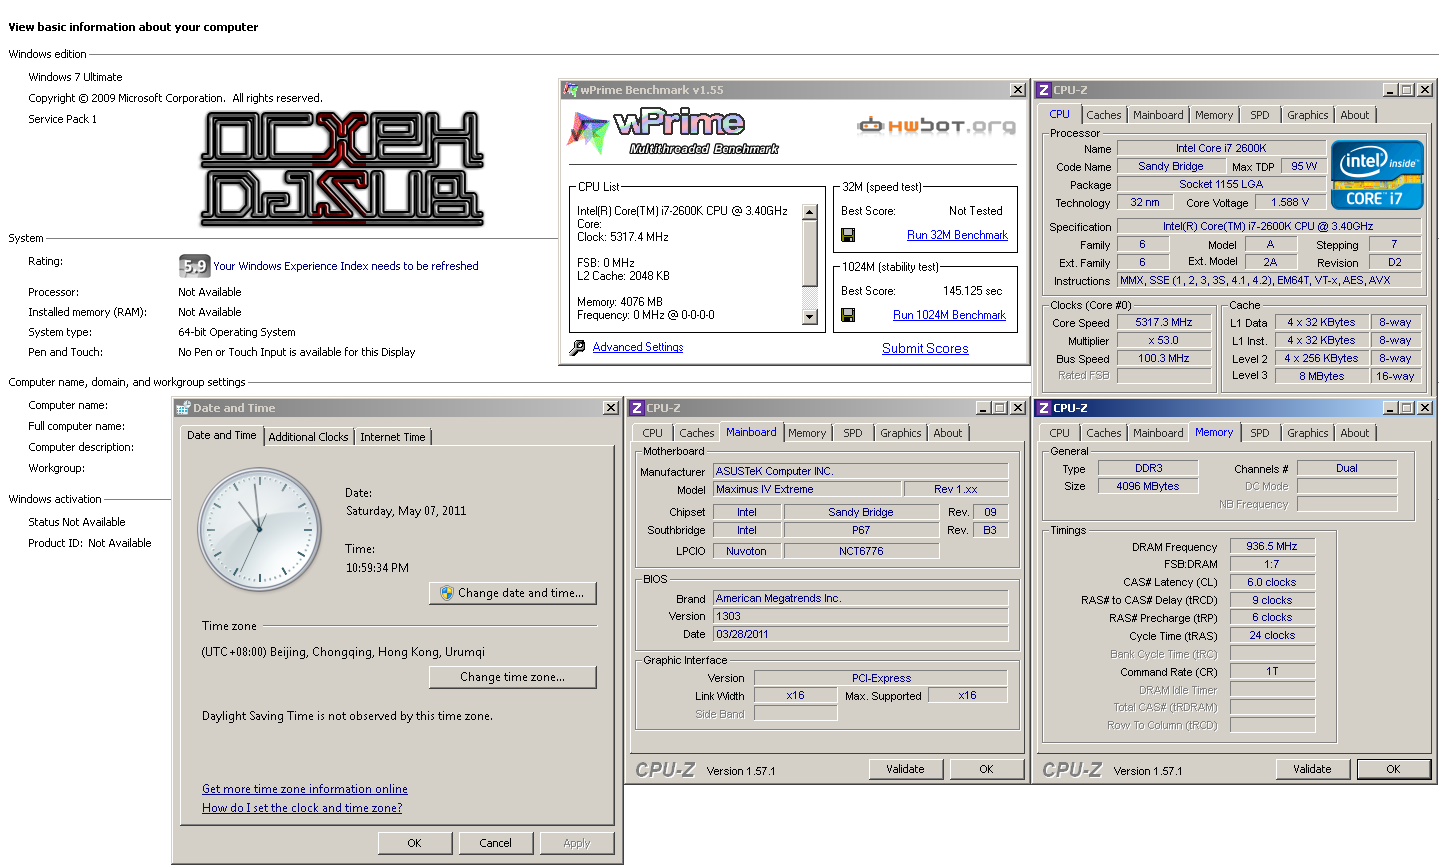Click Manufacturer field ASUSTeK Computer INC.

(860, 471)
